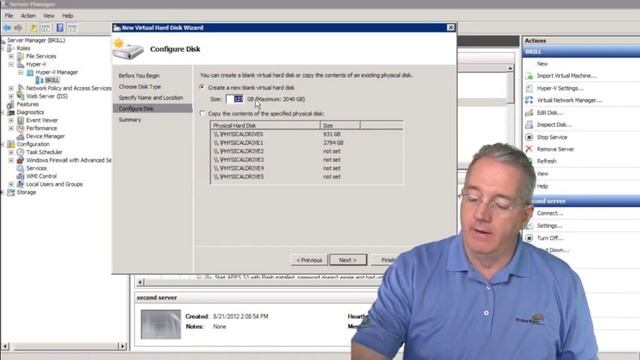The width and height of the screenshot is (640, 360).
Task: Expand the Task Scheduler node
Action: pos(11,152)
